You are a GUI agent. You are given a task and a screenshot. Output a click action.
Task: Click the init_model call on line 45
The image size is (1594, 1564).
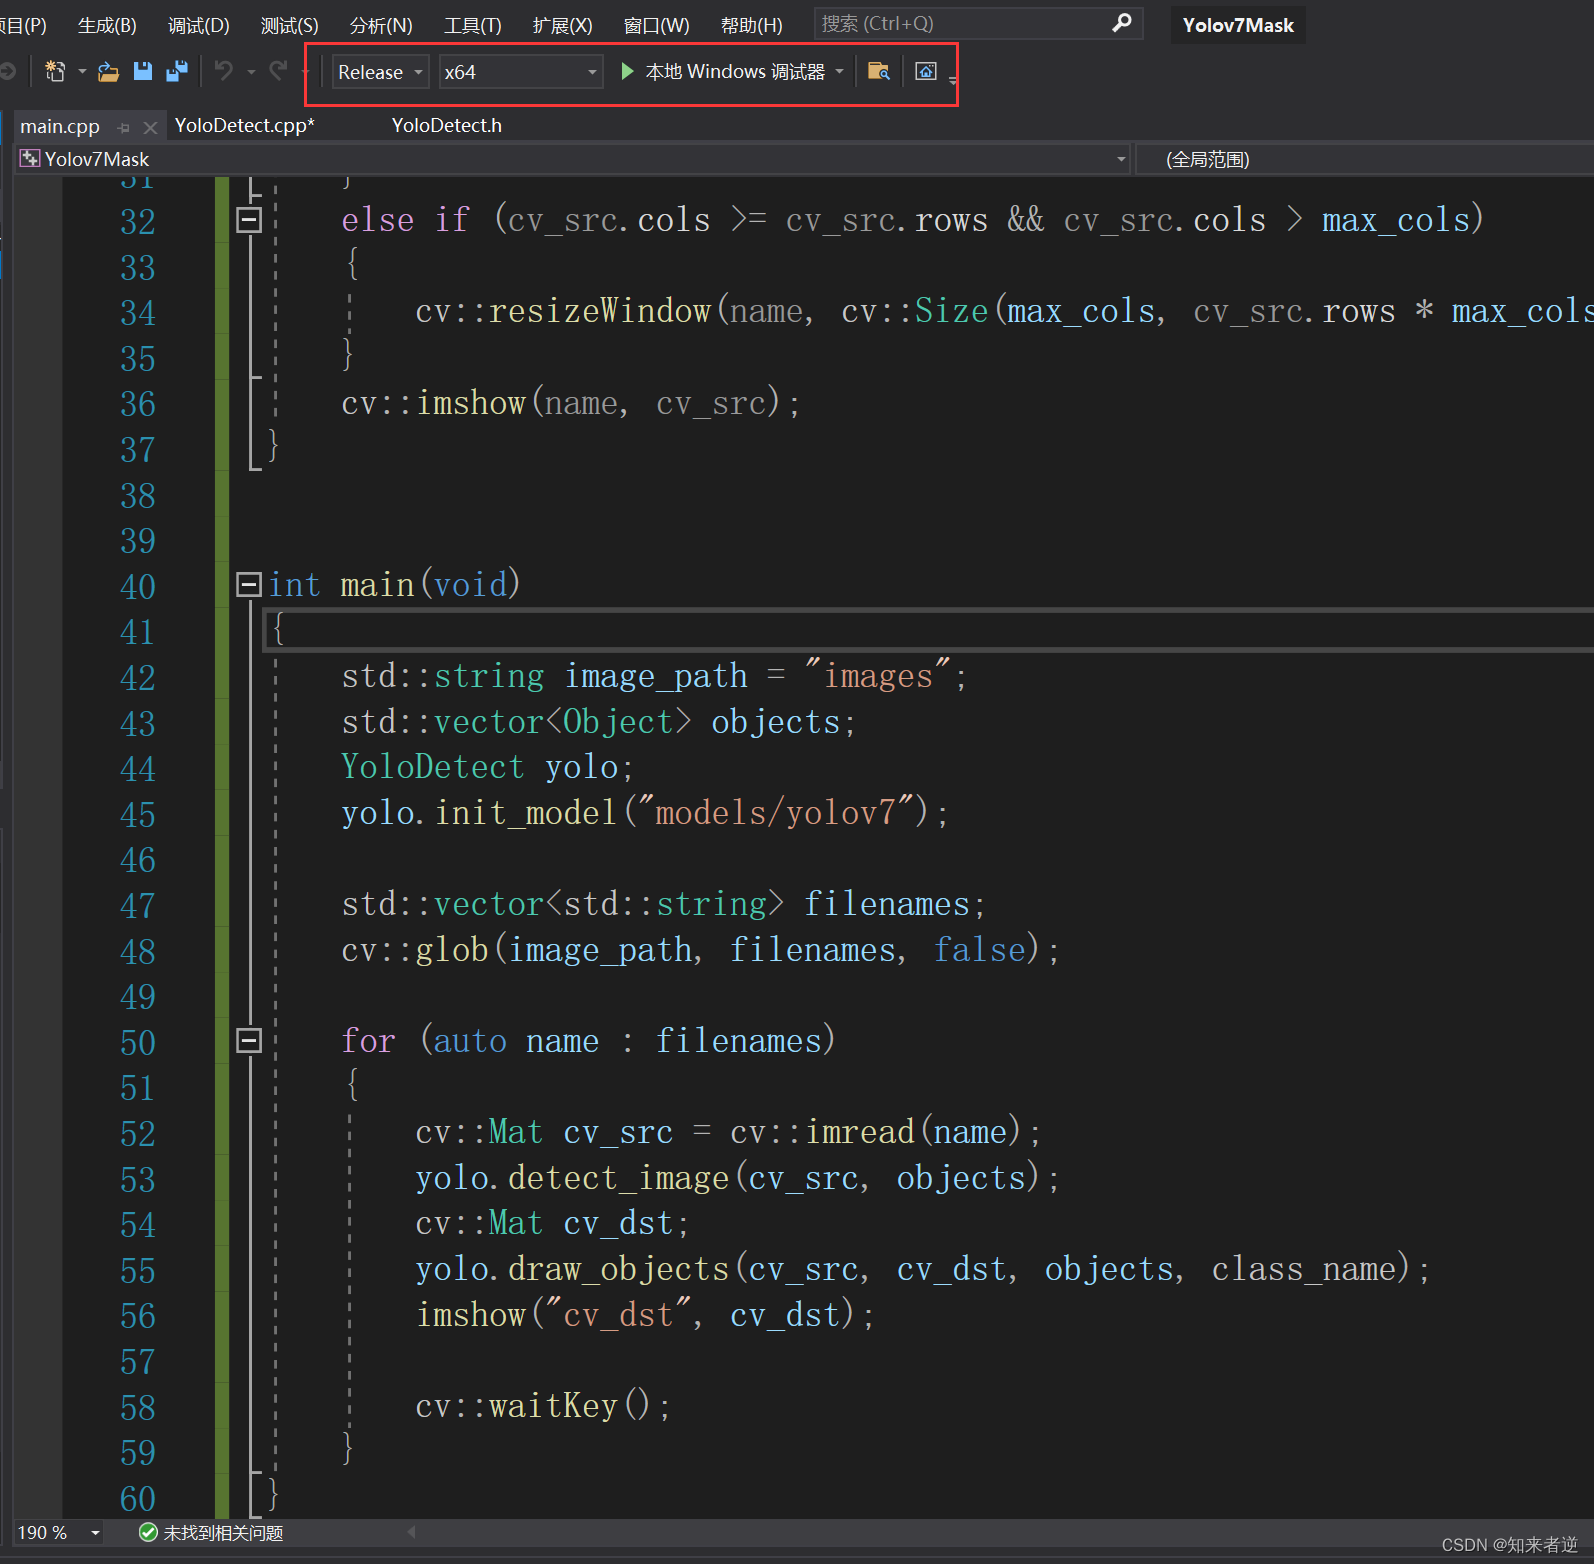526,812
